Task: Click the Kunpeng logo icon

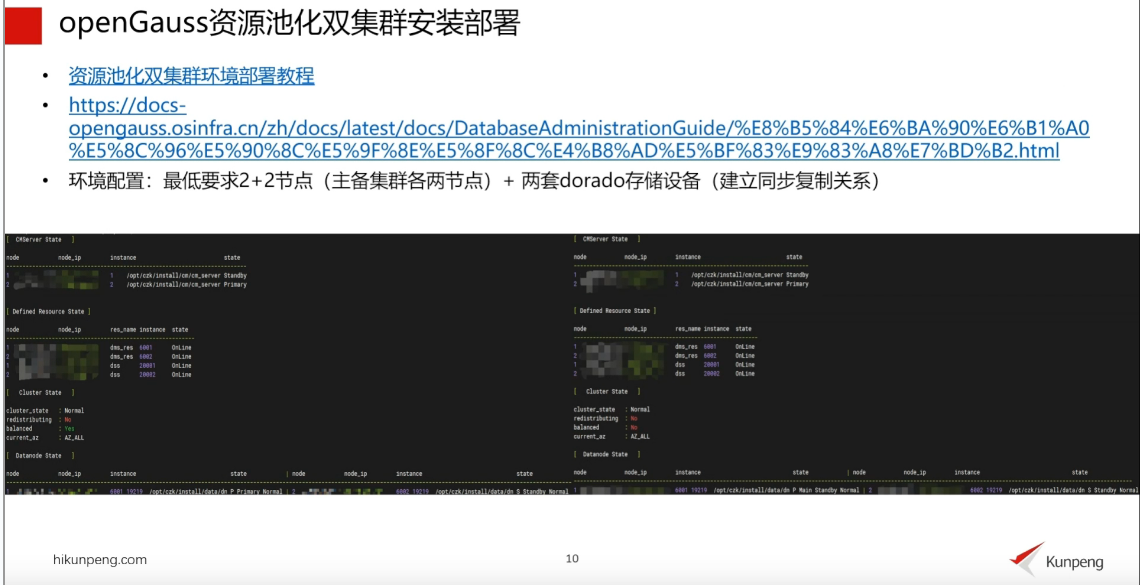Action: pos(1027,558)
